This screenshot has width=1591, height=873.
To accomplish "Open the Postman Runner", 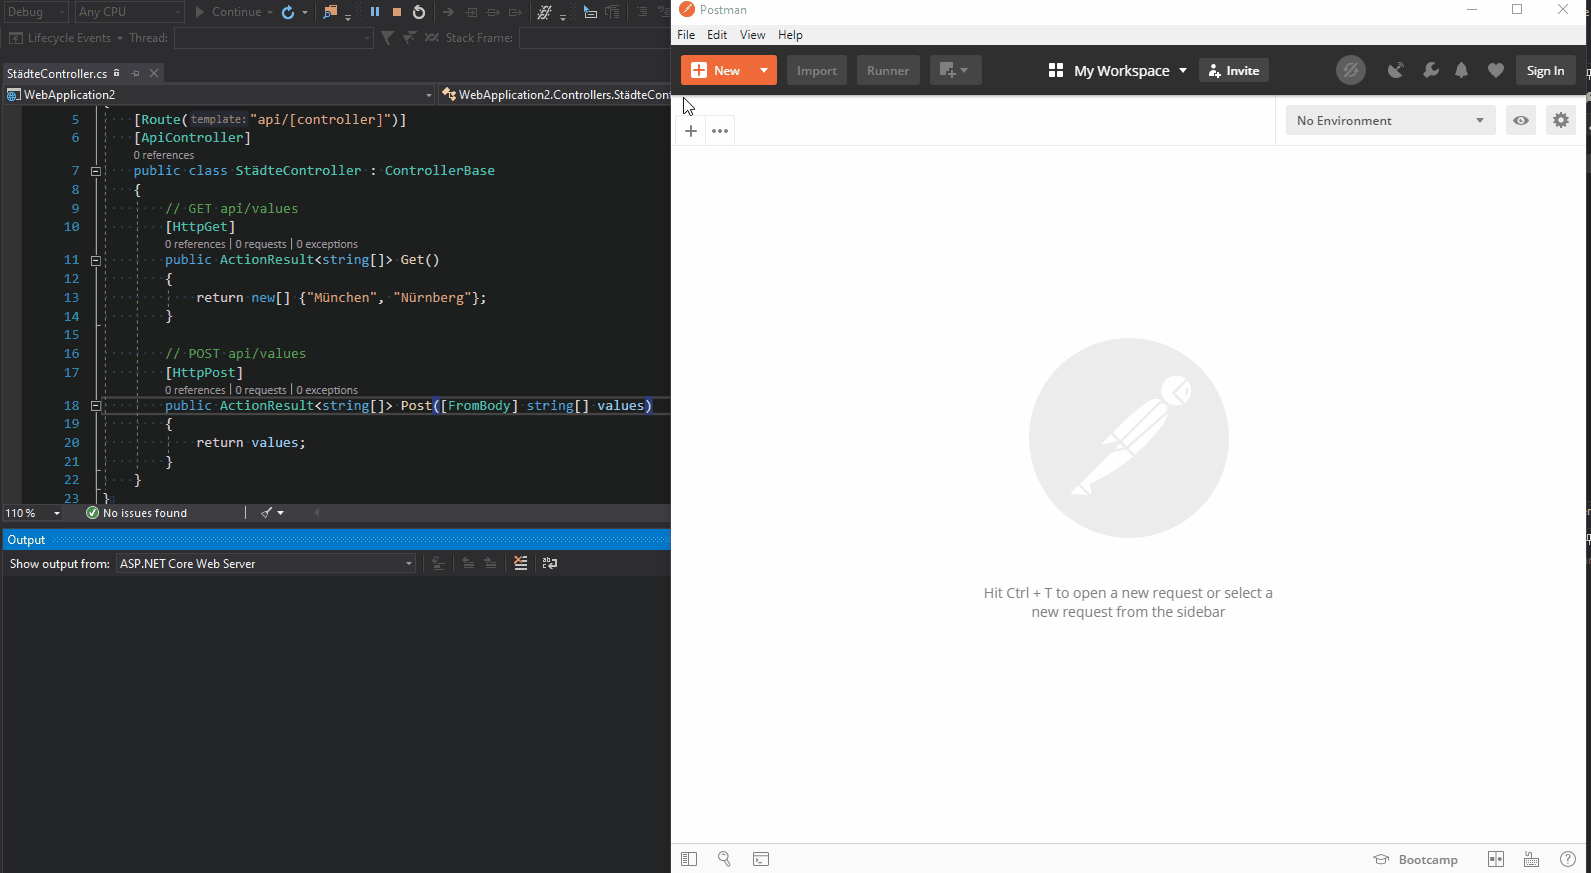I will 888,70.
